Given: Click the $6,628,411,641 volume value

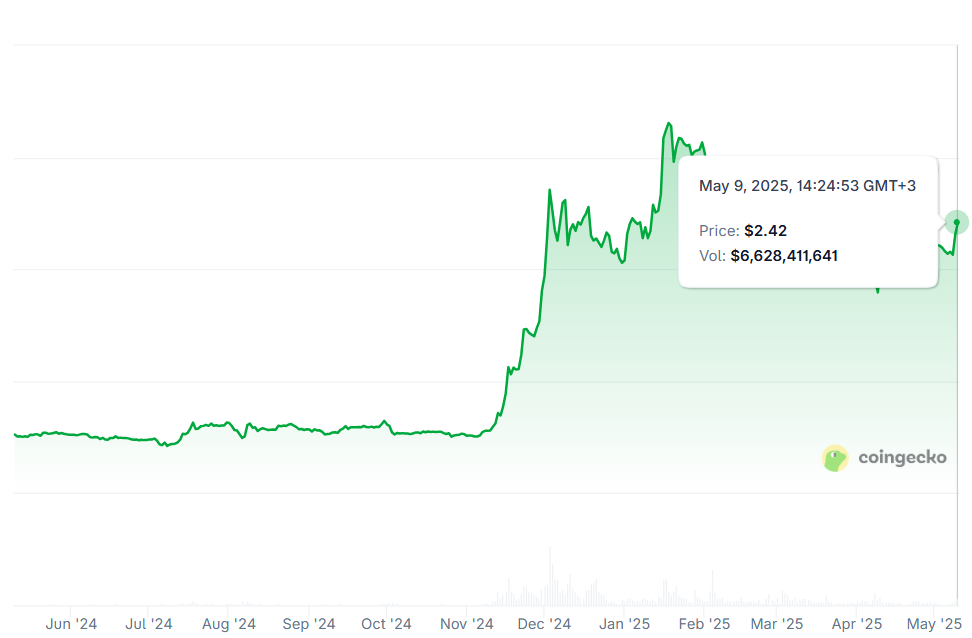Looking at the screenshot, I should 784,256.
